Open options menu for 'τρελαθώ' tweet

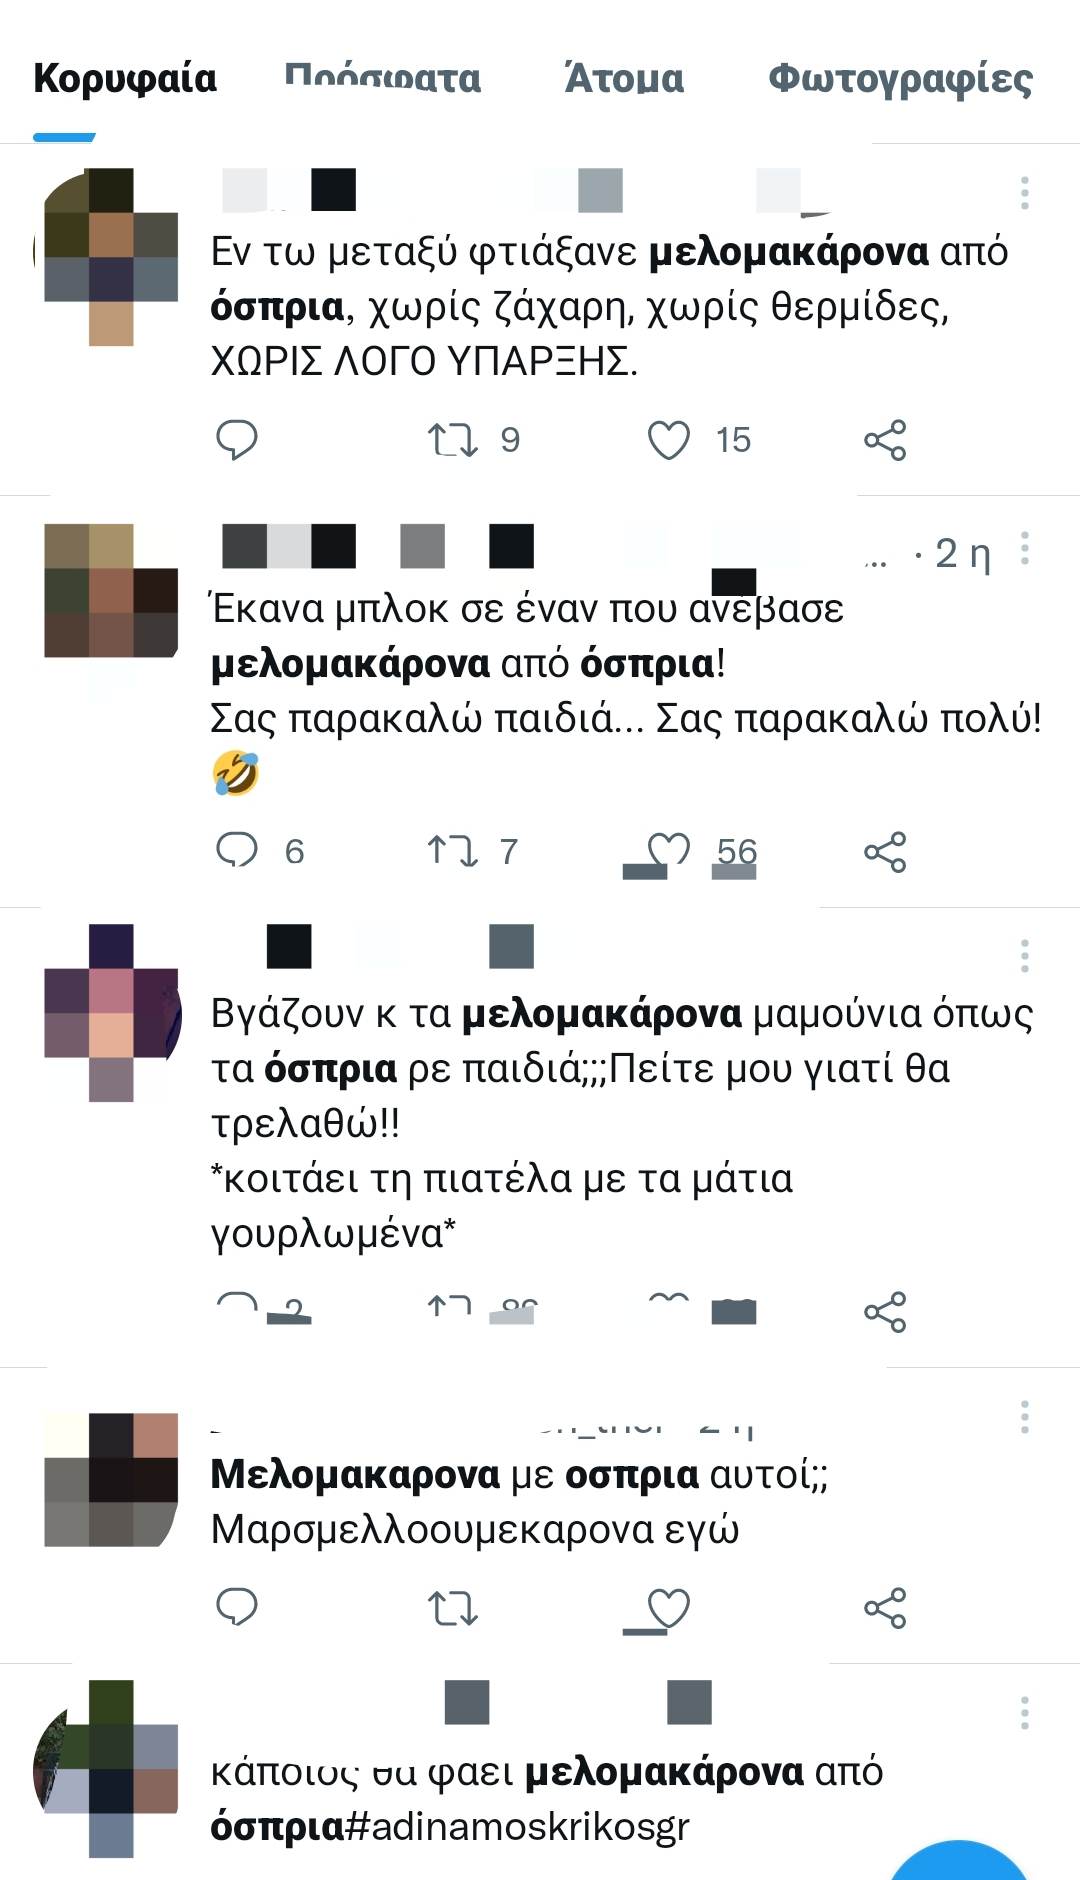(x=1024, y=956)
